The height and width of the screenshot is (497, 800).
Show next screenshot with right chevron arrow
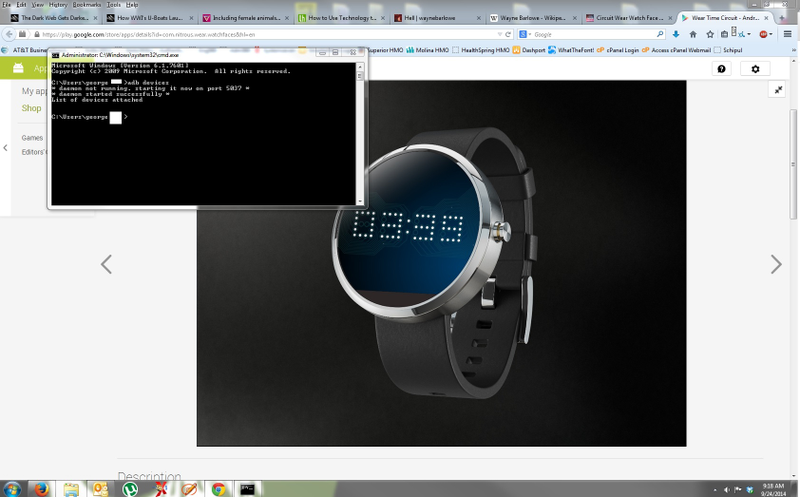(776, 264)
